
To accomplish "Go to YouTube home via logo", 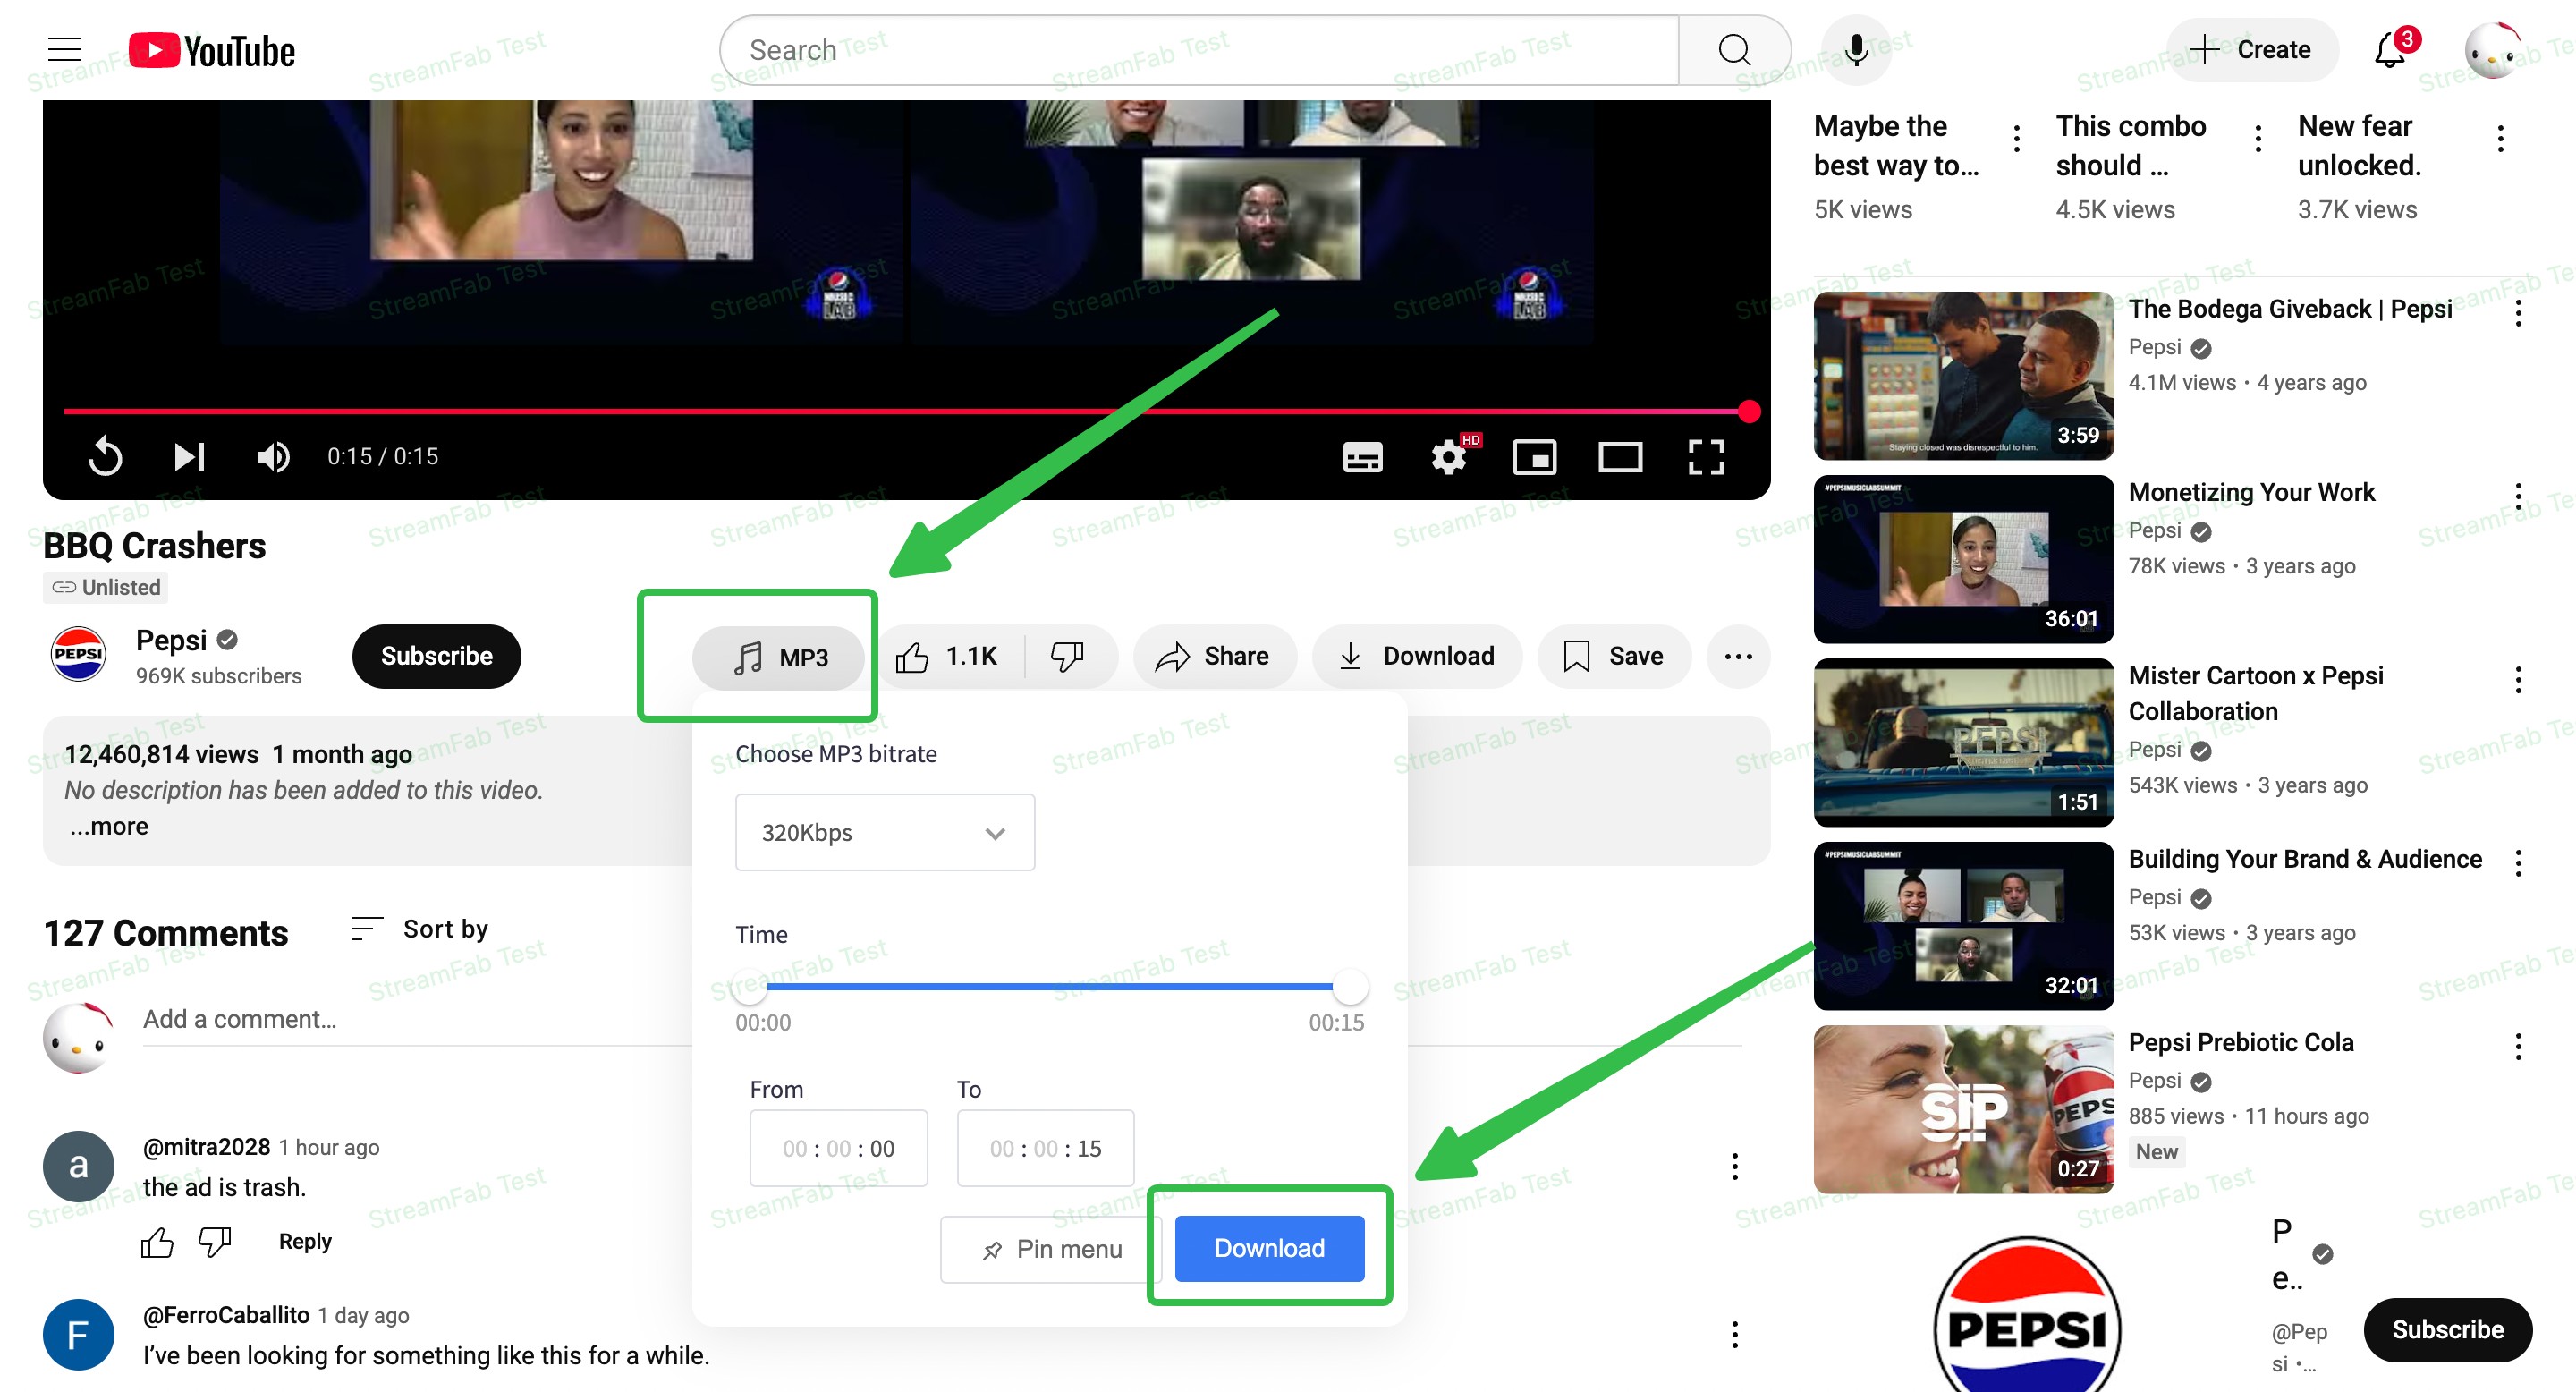I will point(212,50).
